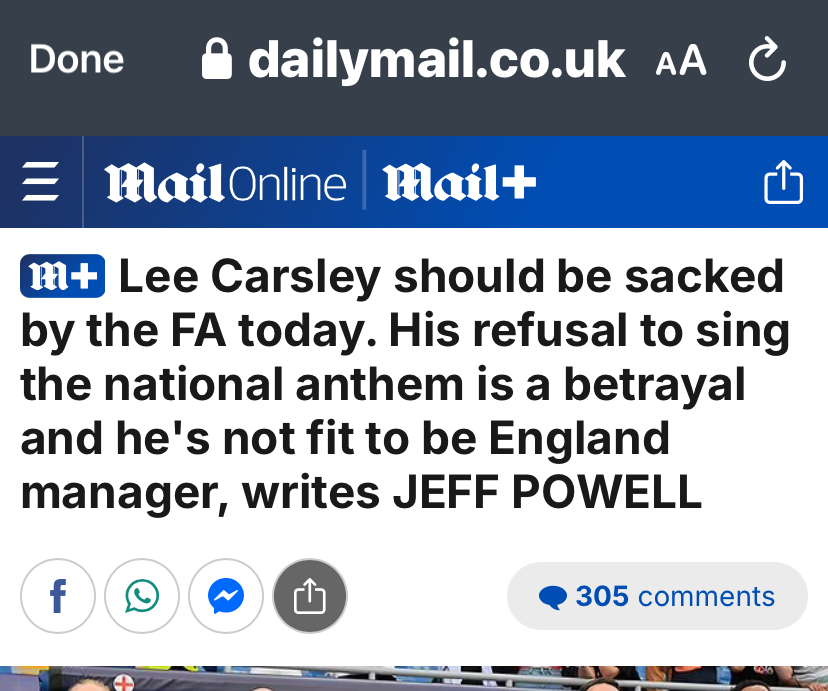Click the M+ badge beside headline
The height and width of the screenshot is (691, 828).
tap(62, 276)
